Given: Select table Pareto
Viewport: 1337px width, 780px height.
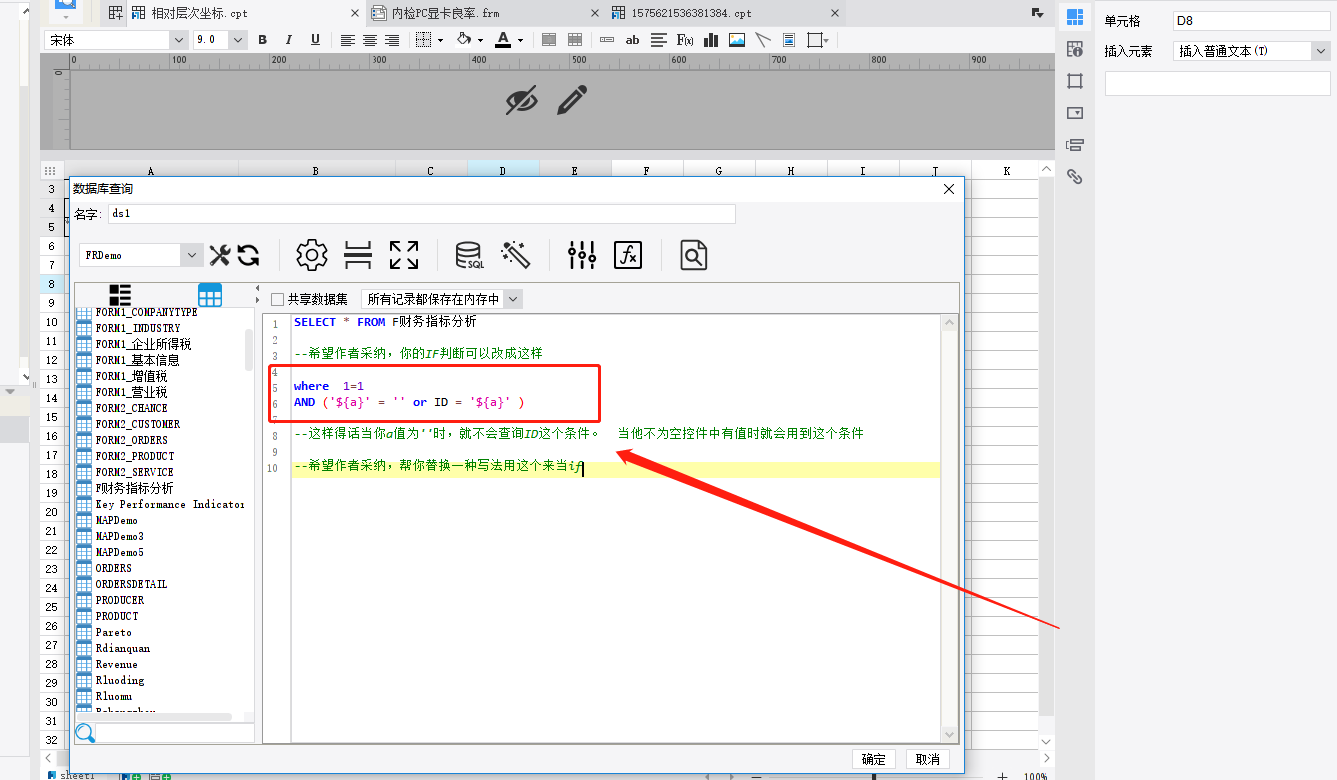Looking at the screenshot, I should click(x=113, y=632).
